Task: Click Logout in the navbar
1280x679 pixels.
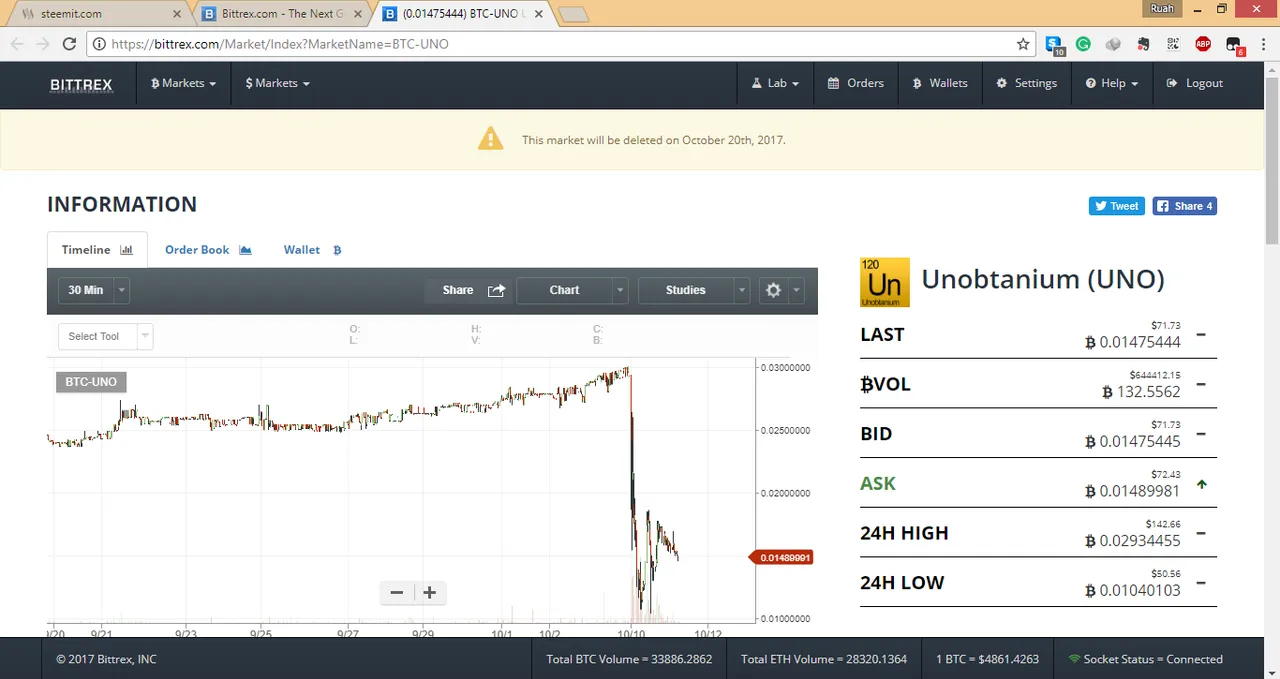Action: tap(1195, 84)
